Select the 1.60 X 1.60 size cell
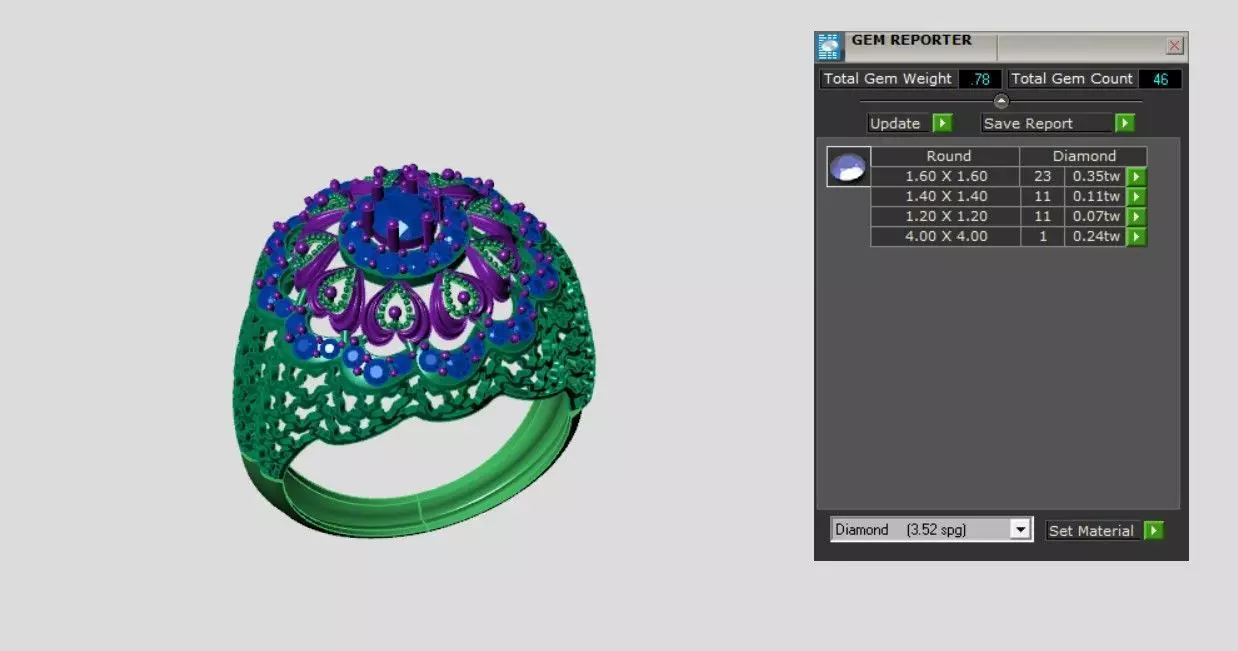Screen dimensions: 1238x651 945,177
